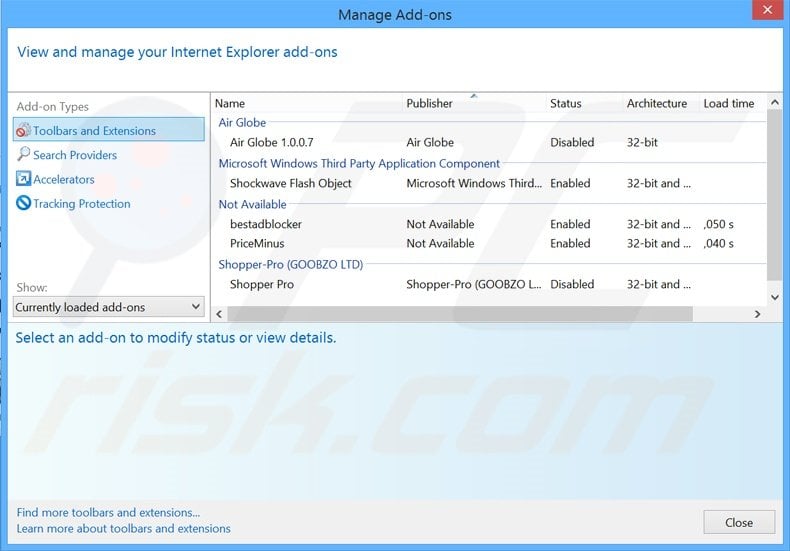Collapse the Shopper-Pro (GOOBZO LTD) group header

pyautogui.click(x=290, y=264)
